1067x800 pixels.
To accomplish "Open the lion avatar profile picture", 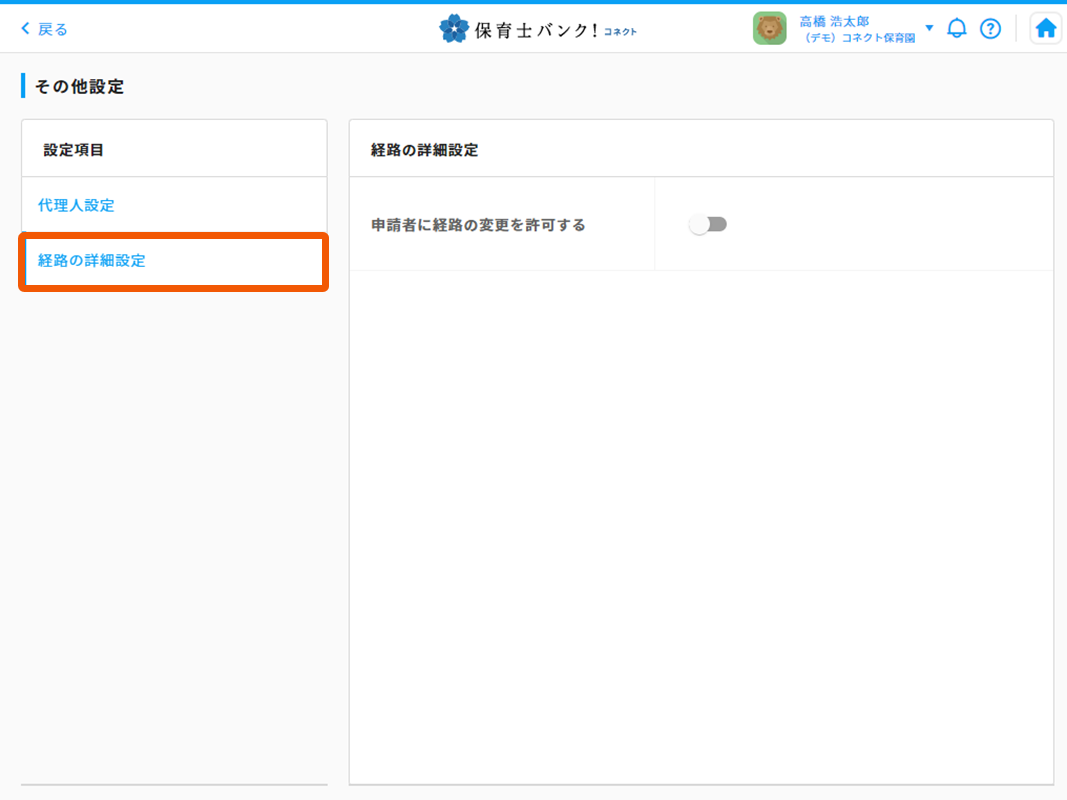I will [x=769, y=29].
